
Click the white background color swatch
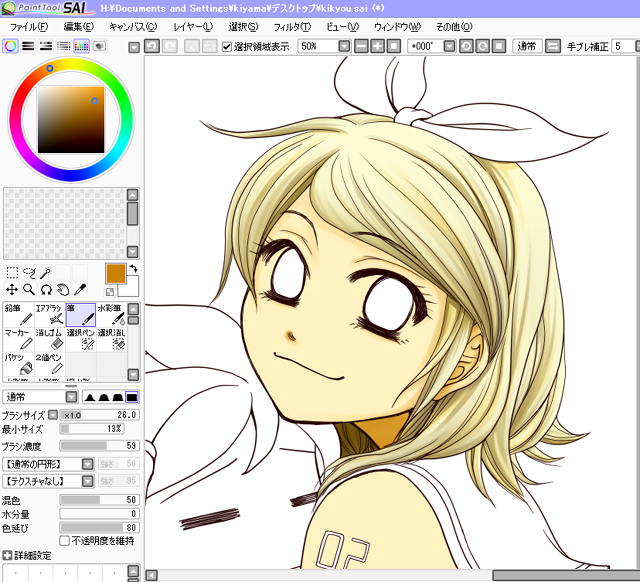click(133, 290)
